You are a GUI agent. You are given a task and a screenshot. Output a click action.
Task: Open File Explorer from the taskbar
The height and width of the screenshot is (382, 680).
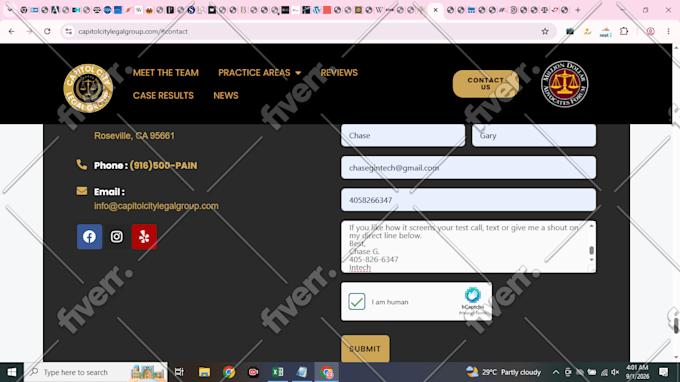(x=204, y=372)
